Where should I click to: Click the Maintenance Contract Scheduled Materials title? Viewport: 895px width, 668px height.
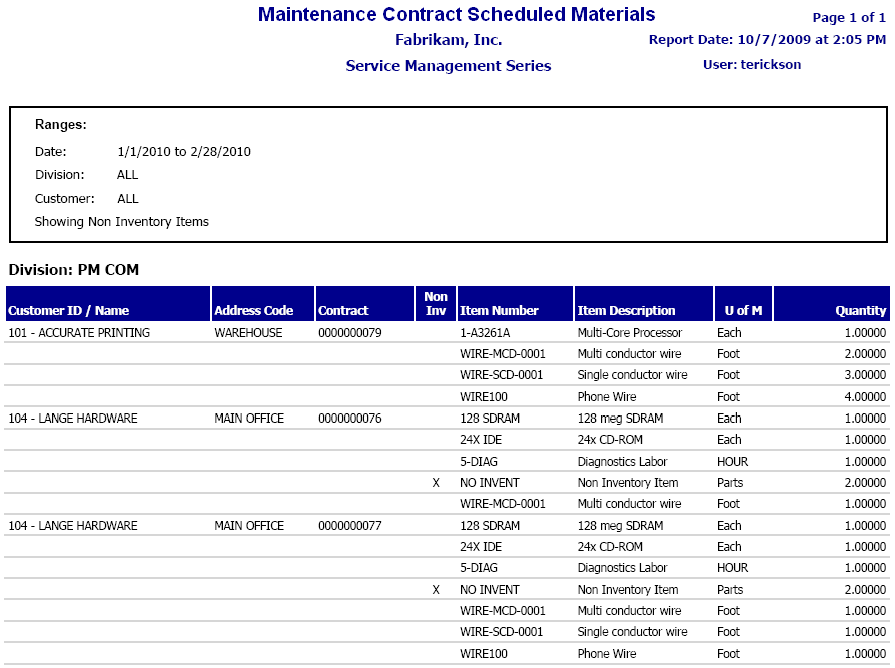pos(456,15)
